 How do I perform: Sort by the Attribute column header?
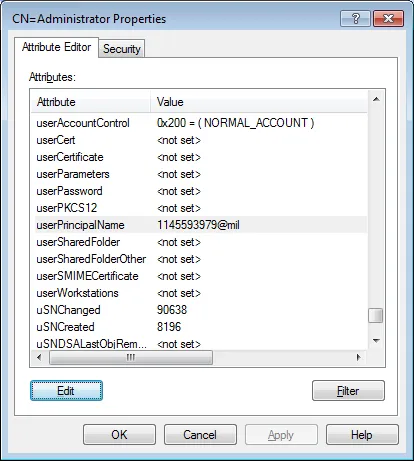pyautogui.click(x=90, y=102)
